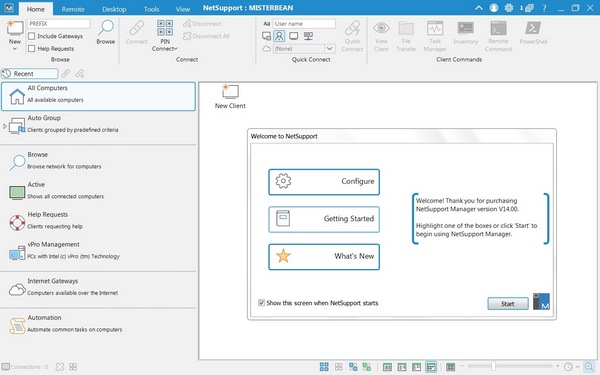Open the View ribbon tab
Viewport: 600px width, 375px height.
tap(183, 9)
